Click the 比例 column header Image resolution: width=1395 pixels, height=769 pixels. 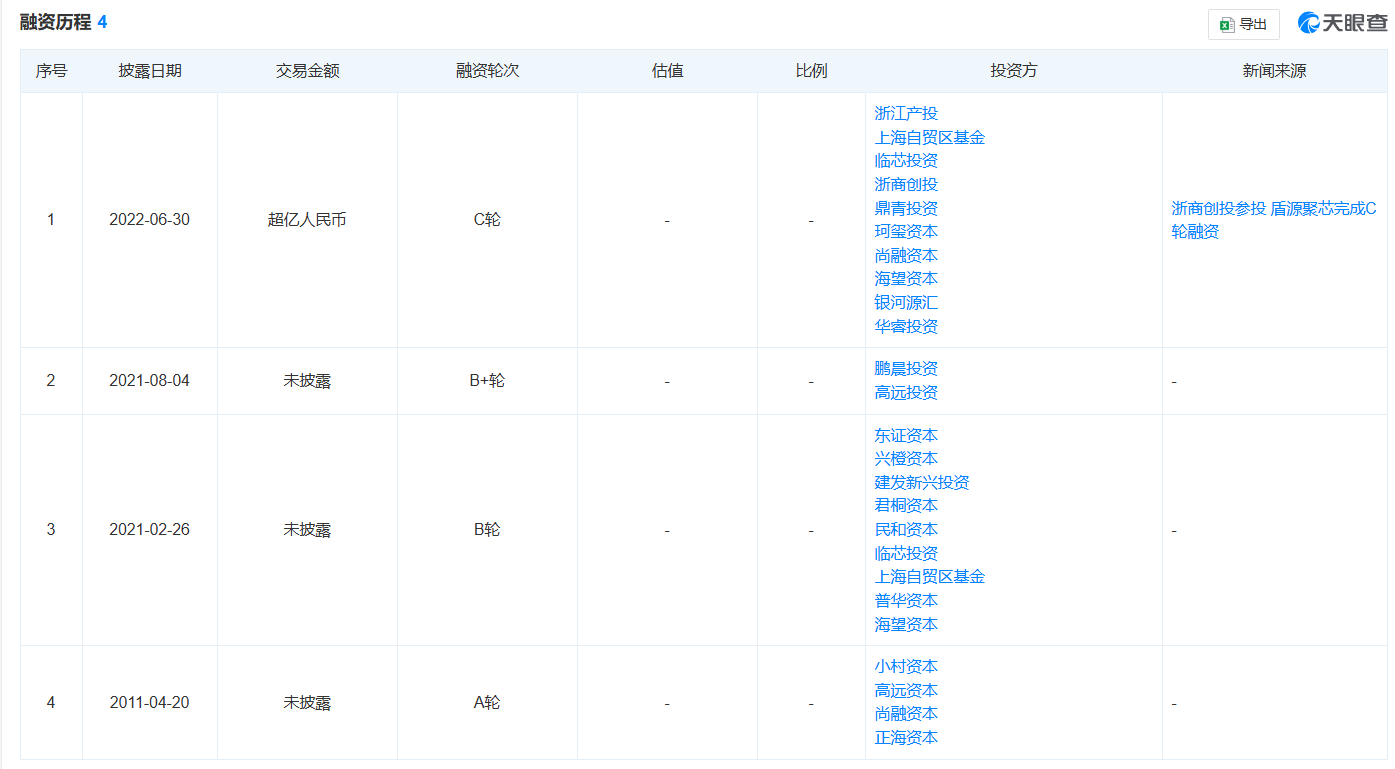(x=812, y=71)
